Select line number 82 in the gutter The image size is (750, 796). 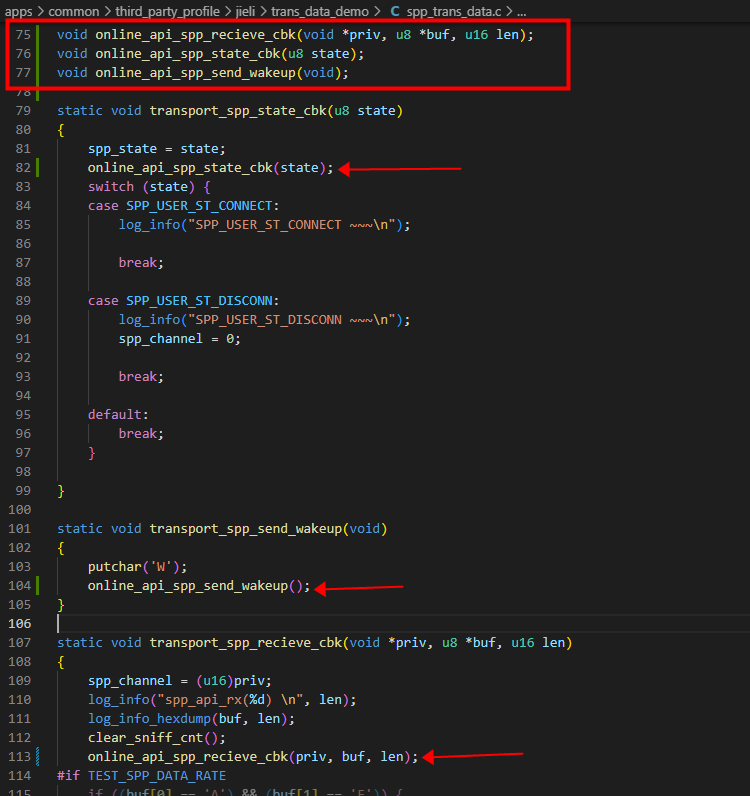pos(23,168)
